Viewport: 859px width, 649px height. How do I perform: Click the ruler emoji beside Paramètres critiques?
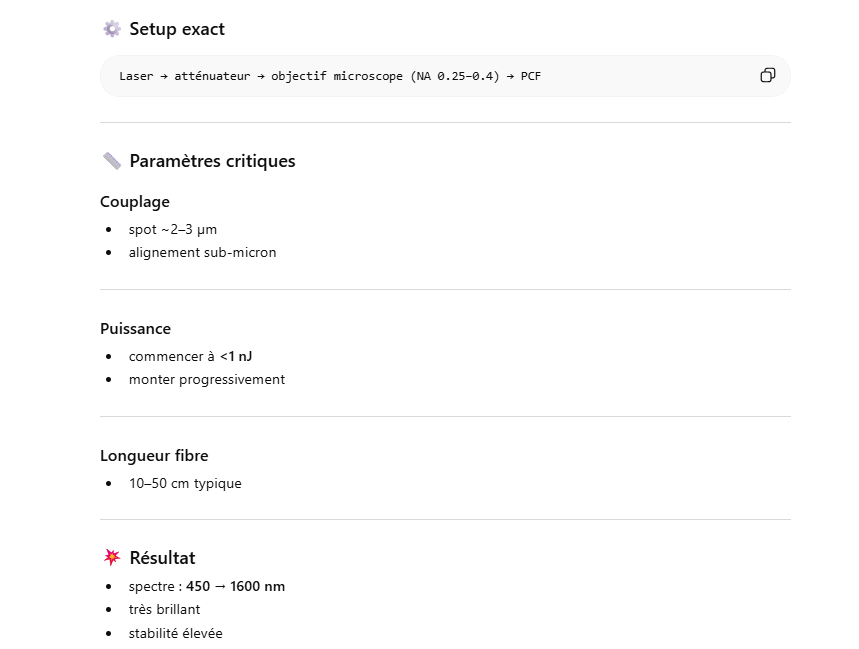(112, 161)
